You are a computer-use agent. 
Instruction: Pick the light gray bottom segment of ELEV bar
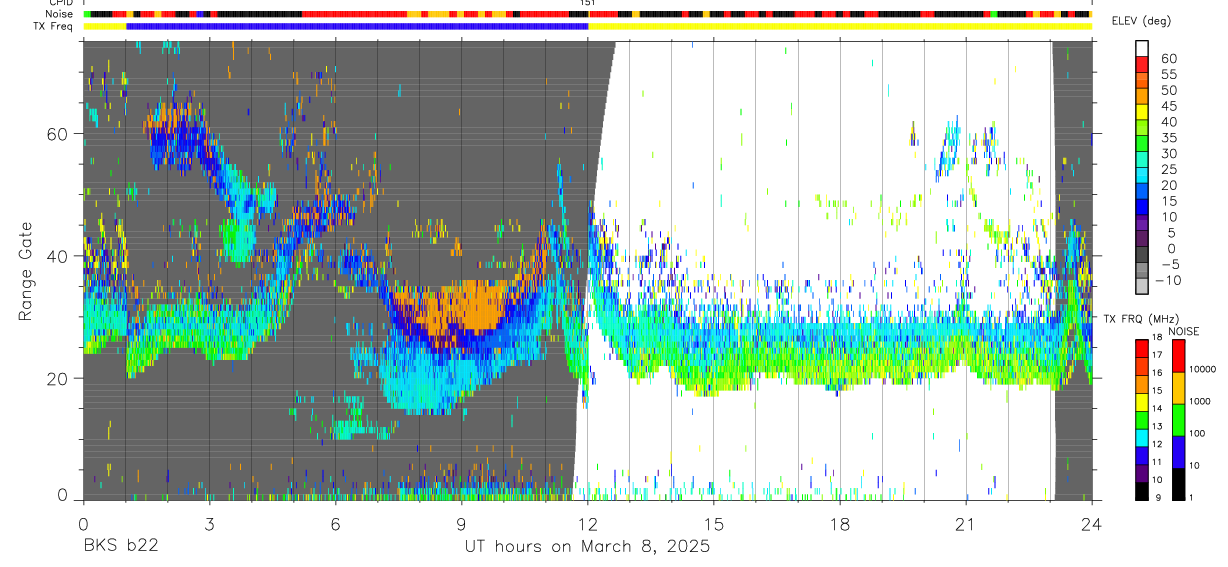coord(1141,288)
